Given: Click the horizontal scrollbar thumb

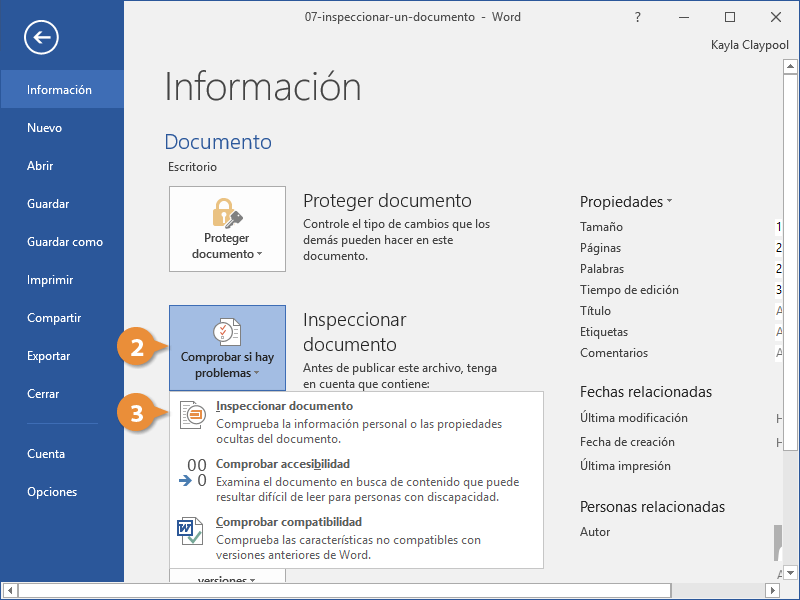Looking at the screenshot, I should point(344,591).
